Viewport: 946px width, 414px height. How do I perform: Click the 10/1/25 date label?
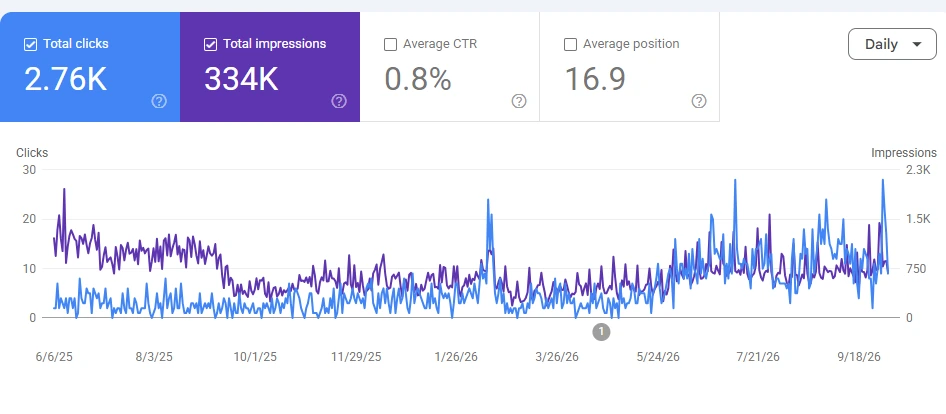pyautogui.click(x=255, y=357)
